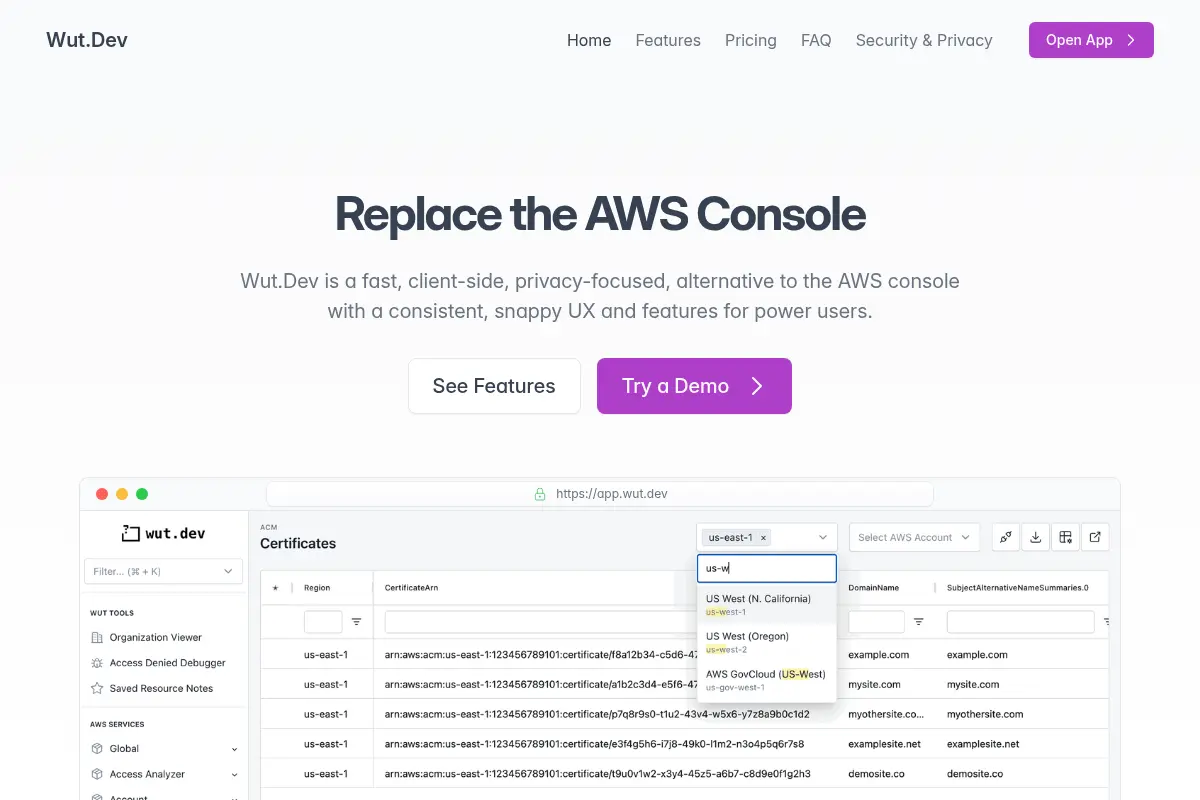Image resolution: width=1200 pixels, height=800 pixels.
Task: Select AWS GovCloud (US-West) region
Action: pyautogui.click(x=767, y=680)
